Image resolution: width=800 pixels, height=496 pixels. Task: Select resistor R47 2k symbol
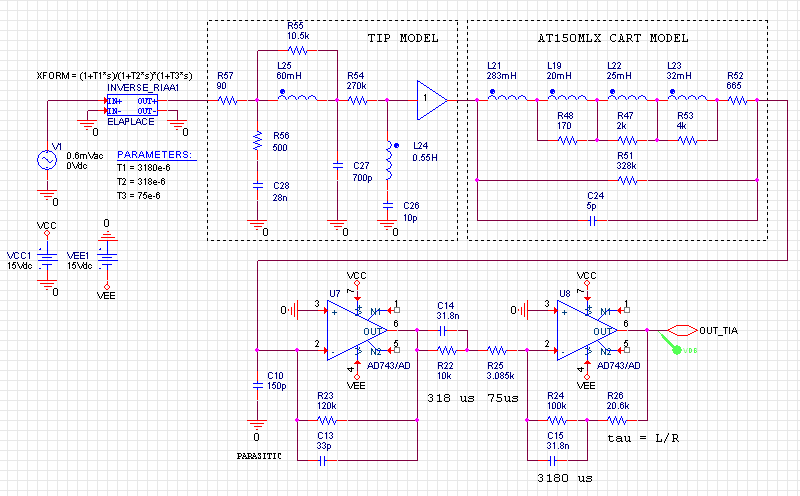(x=627, y=140)
